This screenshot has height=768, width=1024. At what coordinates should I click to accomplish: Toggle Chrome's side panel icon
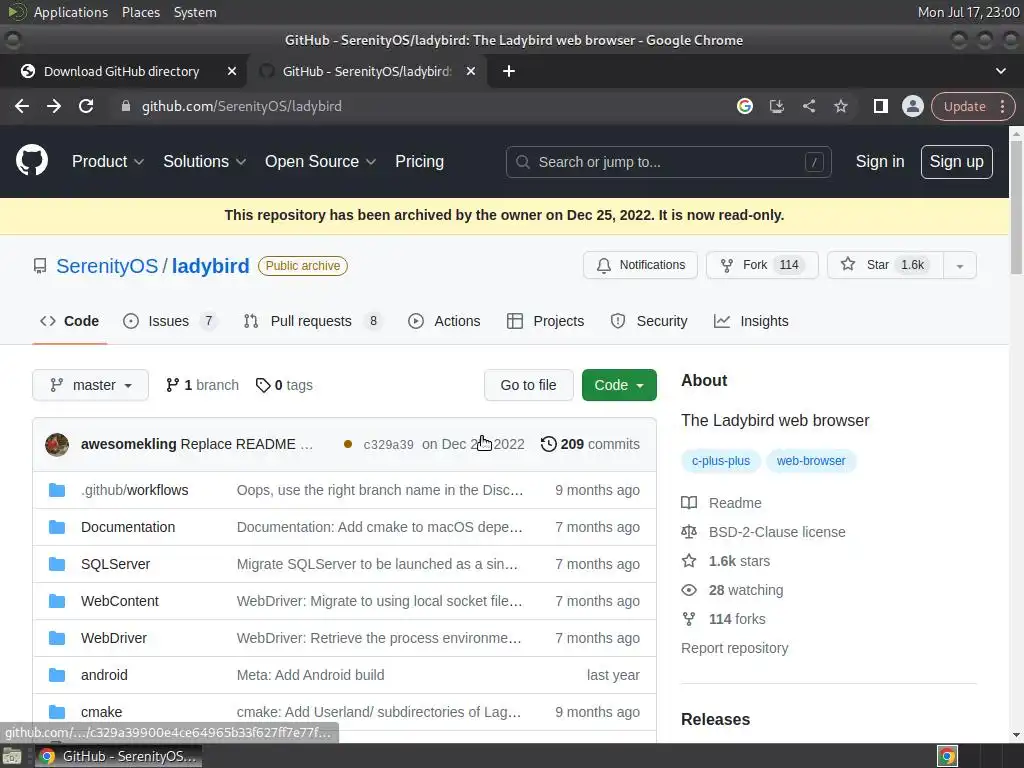point(880,106)
